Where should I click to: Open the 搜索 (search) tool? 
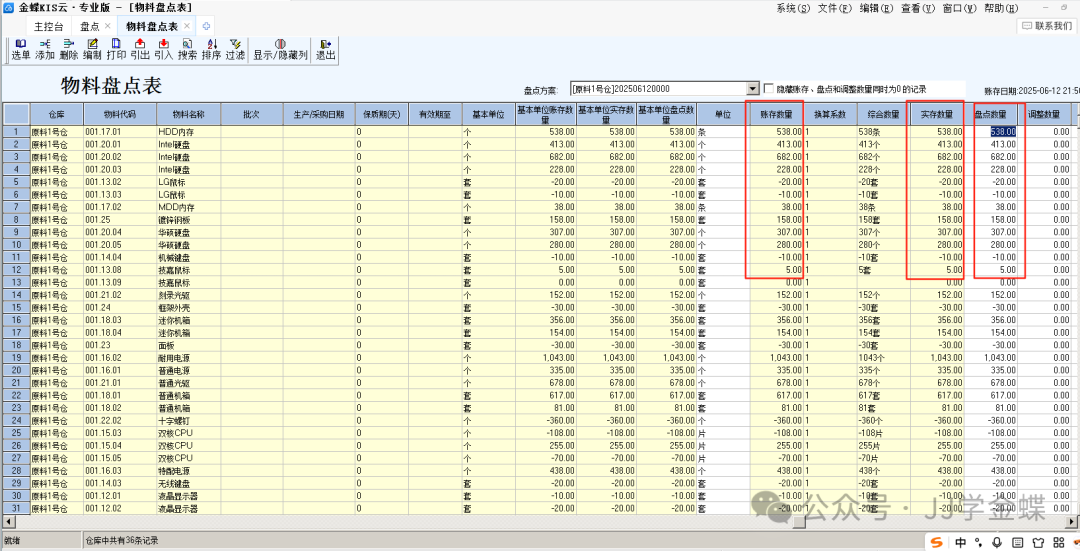pos(188,49)
